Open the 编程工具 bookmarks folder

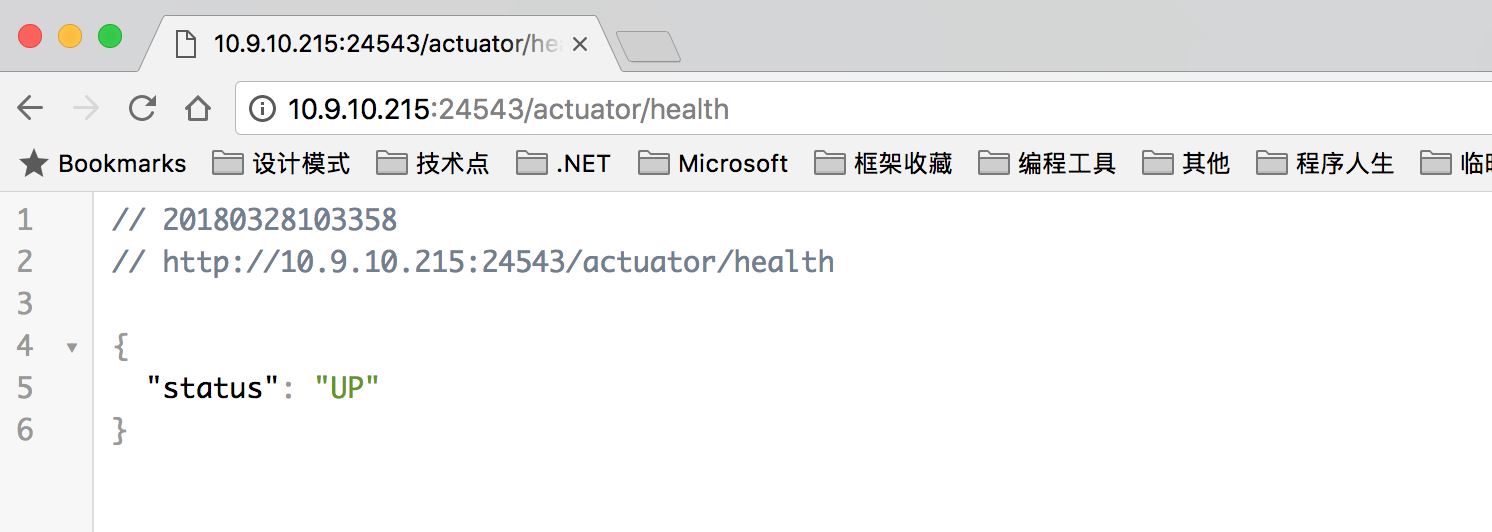click(x=1047, y=163)
